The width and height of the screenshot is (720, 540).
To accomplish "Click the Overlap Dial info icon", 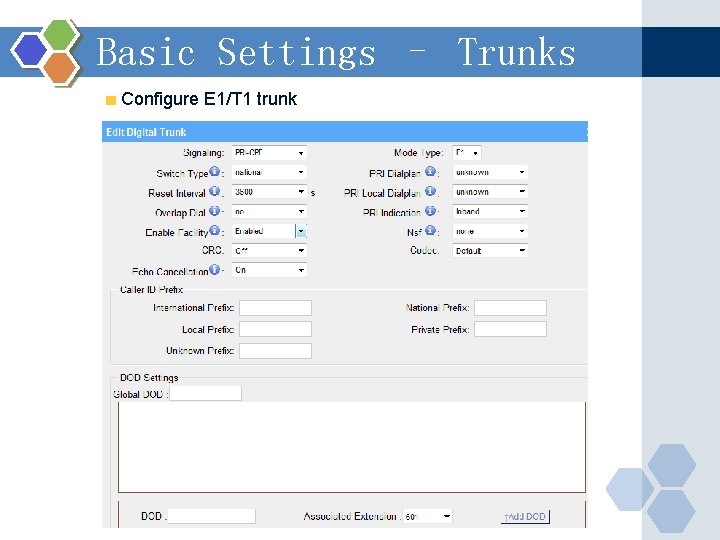I will click(x=214, y=211).
